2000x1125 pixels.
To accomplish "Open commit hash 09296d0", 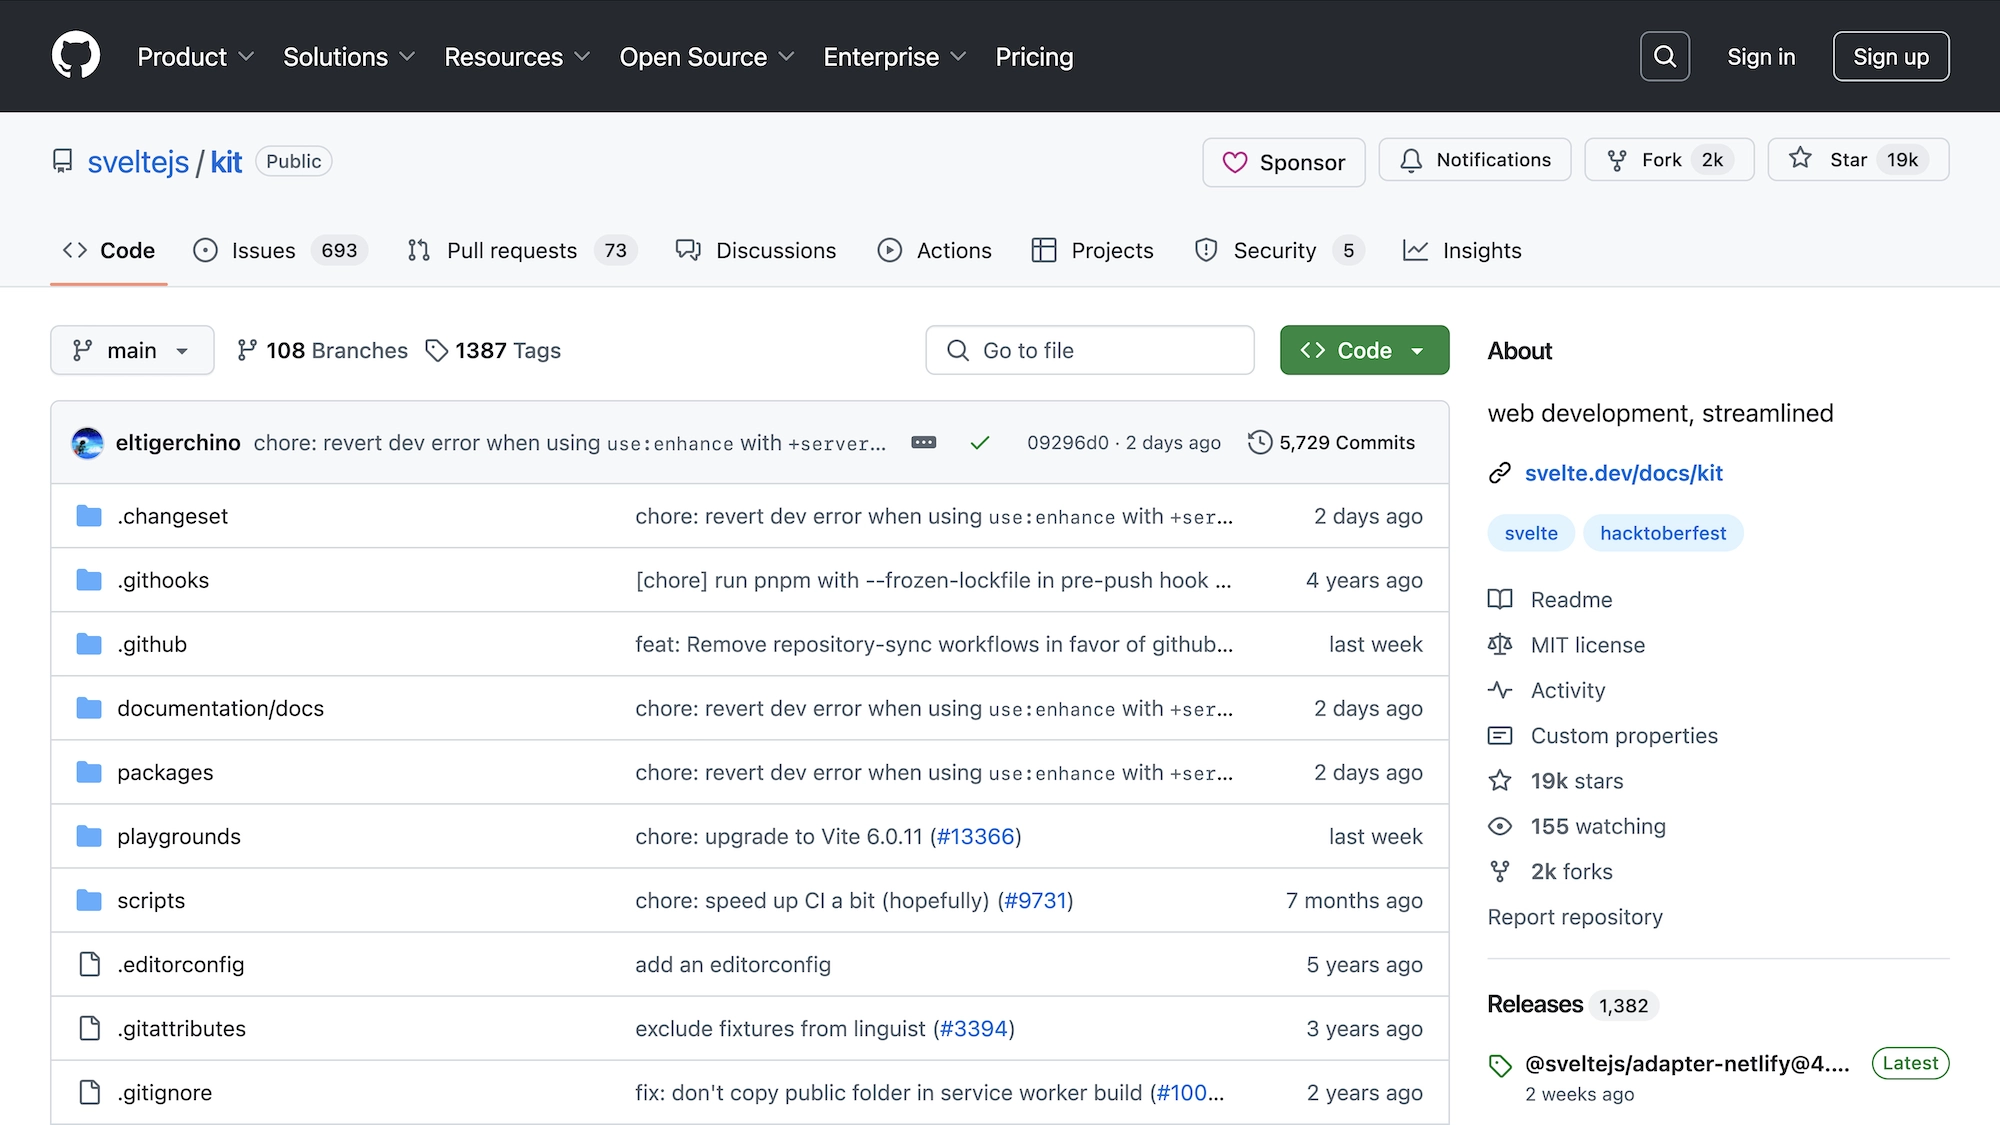I will coord(1068,442).
